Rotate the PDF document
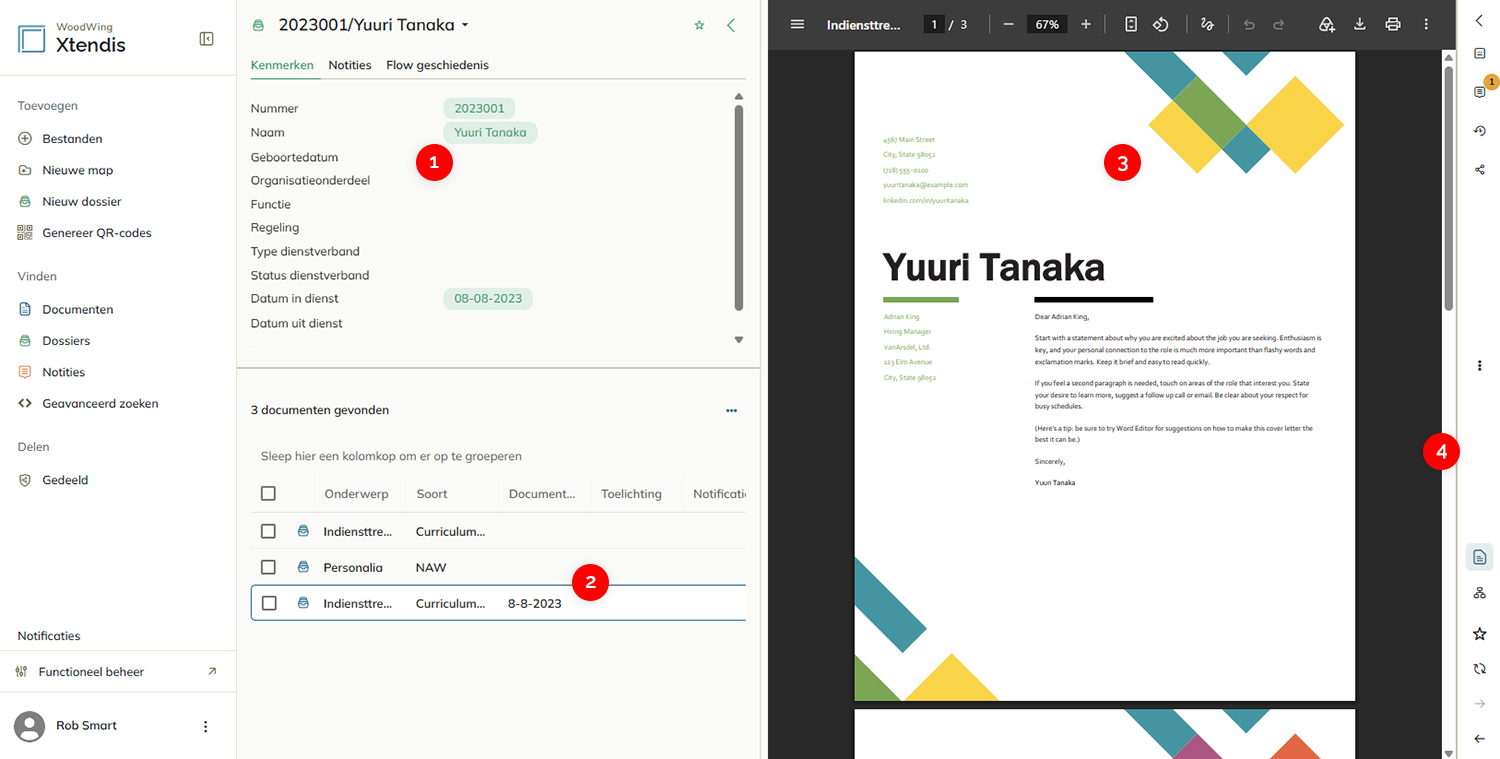 [x=1161, y=24]
